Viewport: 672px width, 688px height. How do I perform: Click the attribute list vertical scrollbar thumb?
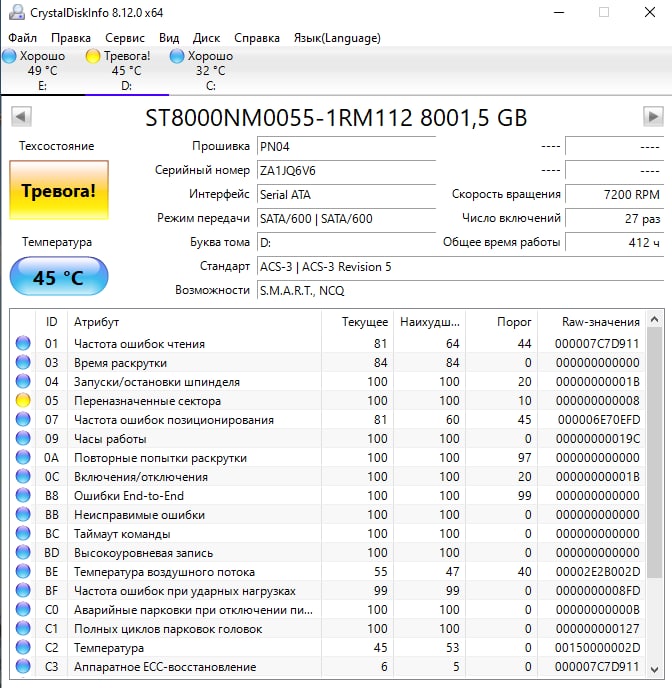(x=654, y=453)
